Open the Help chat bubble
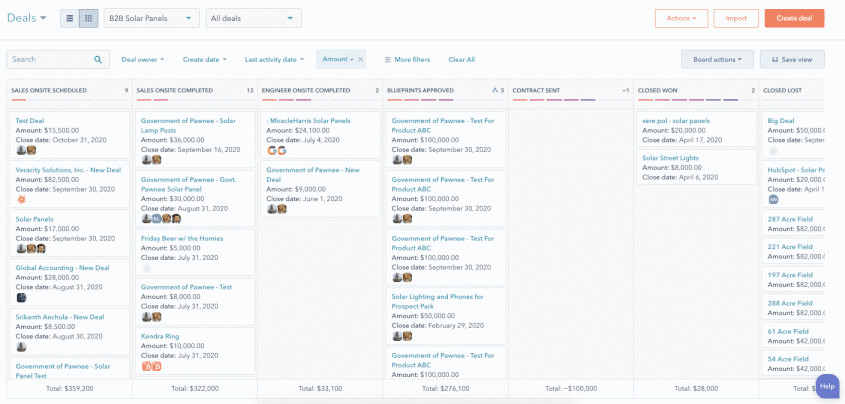 click(827, 386)
